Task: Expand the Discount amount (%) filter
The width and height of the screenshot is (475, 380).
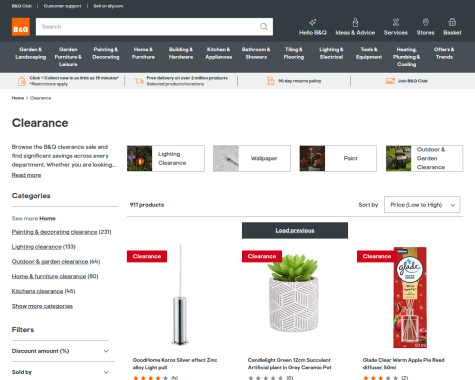Action: [x=60, y=351]
